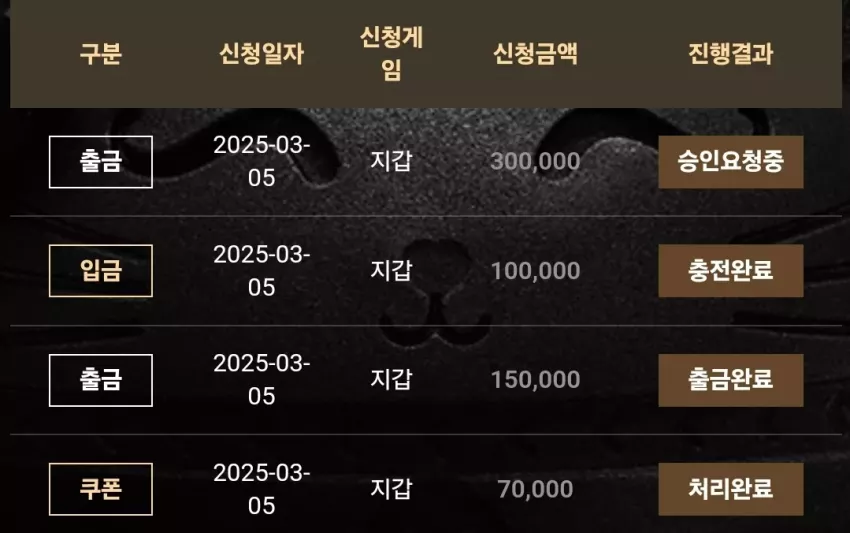
Task: Click the 신청게임 column header
Action: pos(391,54)
